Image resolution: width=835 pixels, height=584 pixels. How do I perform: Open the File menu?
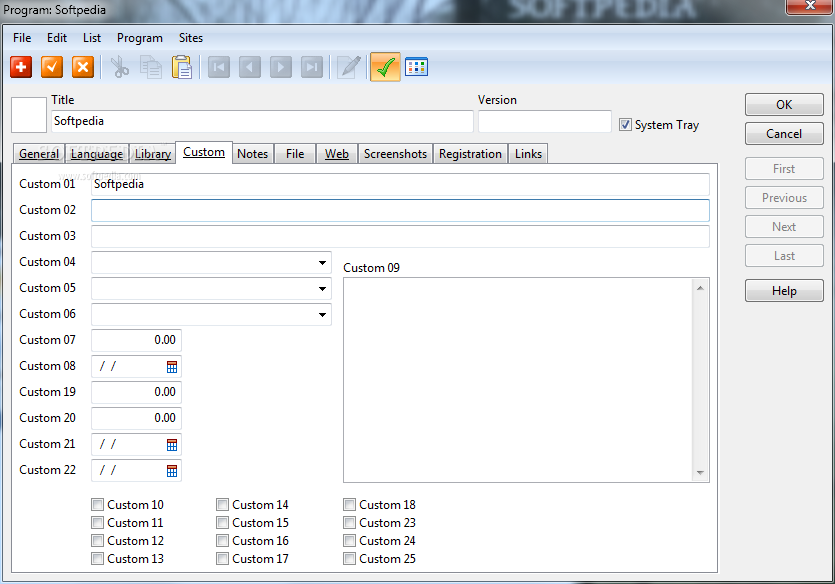coord(22,38)
